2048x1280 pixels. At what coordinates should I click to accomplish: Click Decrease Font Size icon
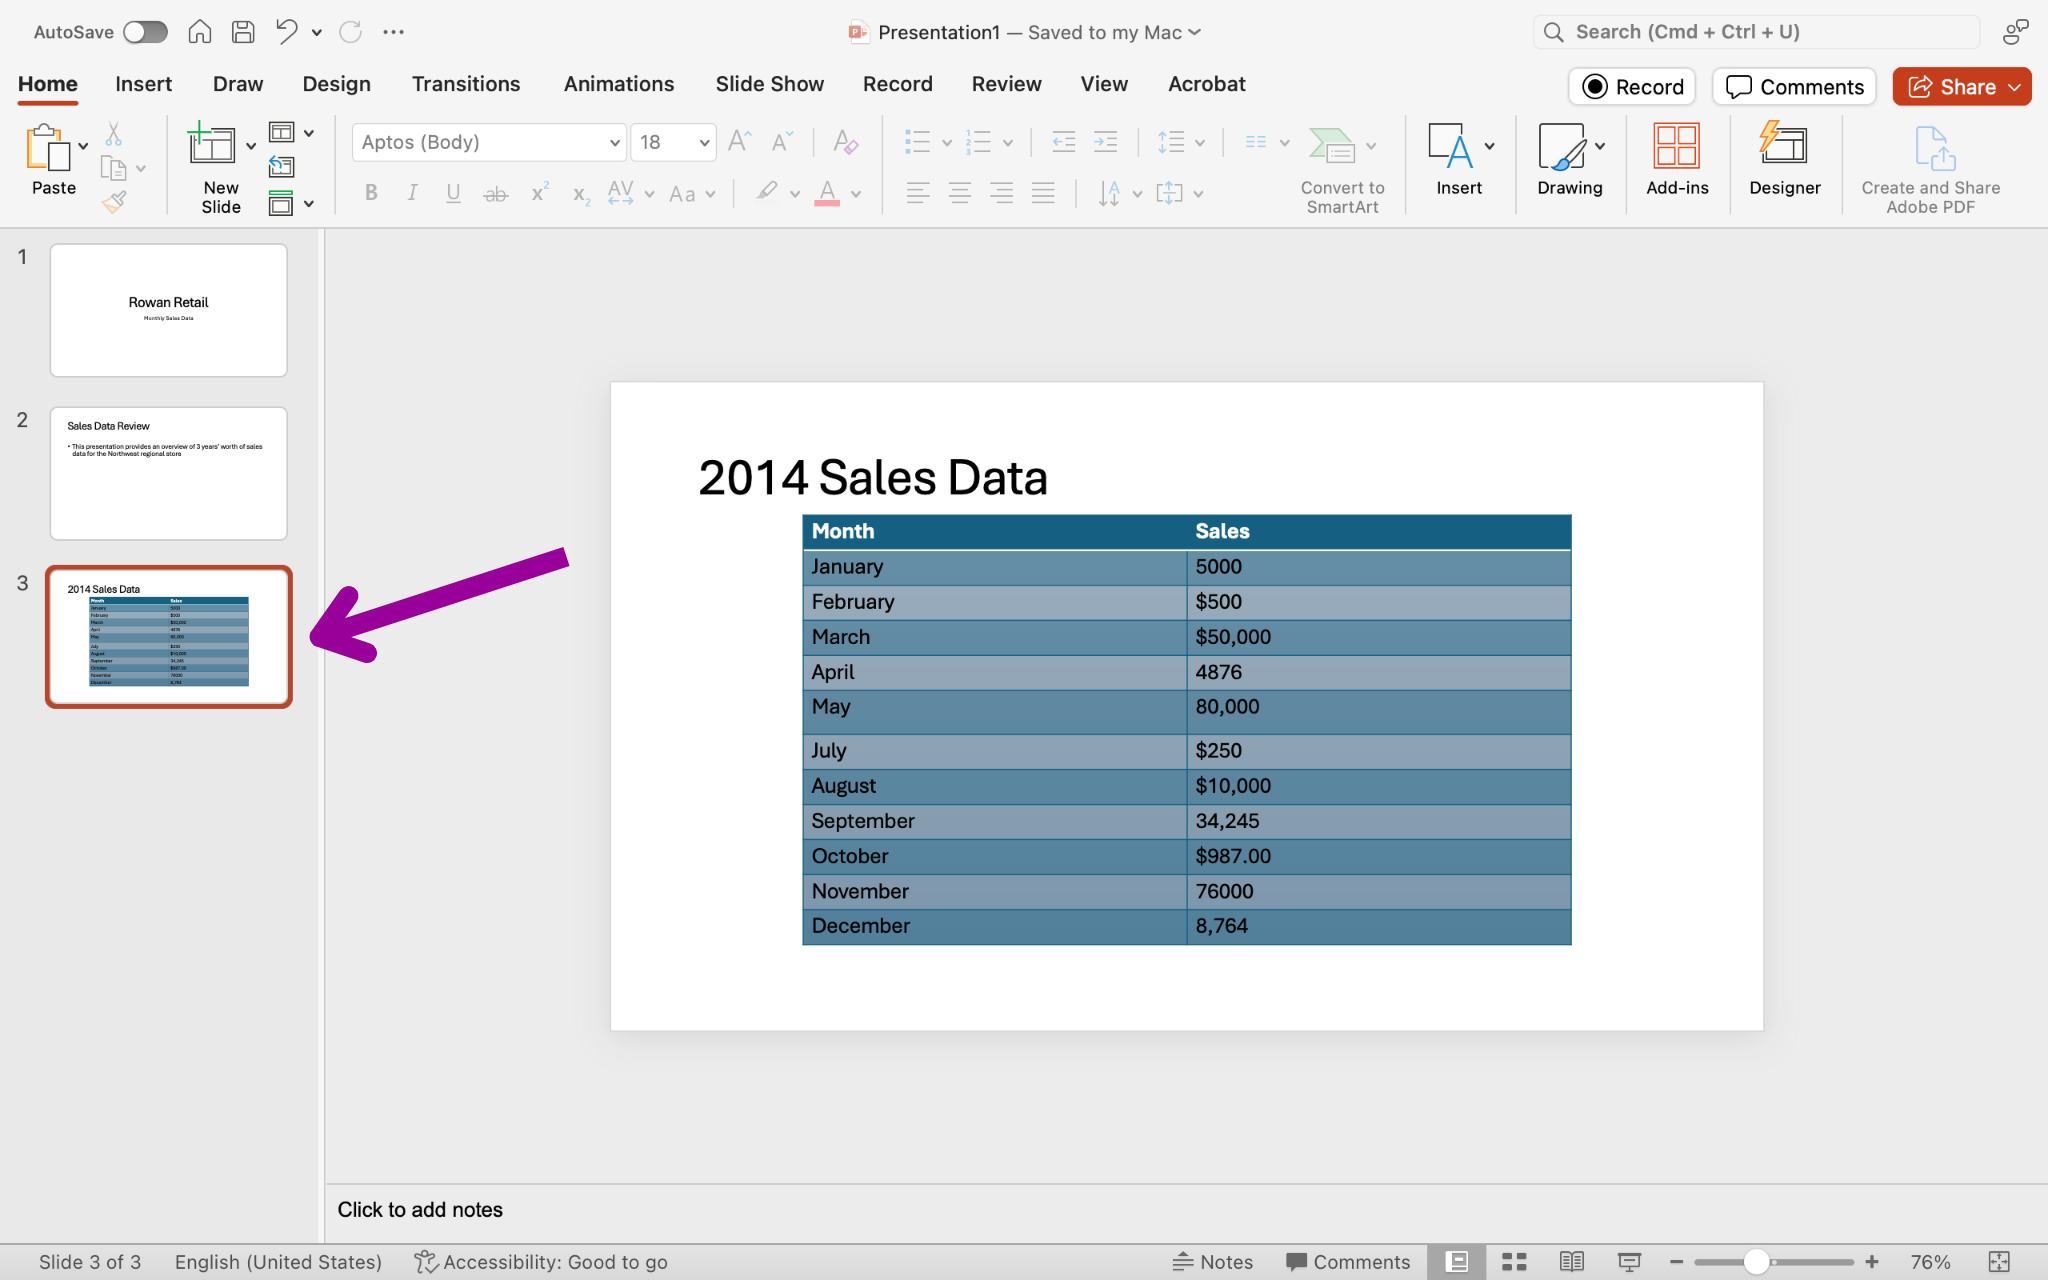click(x=782, y=141)
